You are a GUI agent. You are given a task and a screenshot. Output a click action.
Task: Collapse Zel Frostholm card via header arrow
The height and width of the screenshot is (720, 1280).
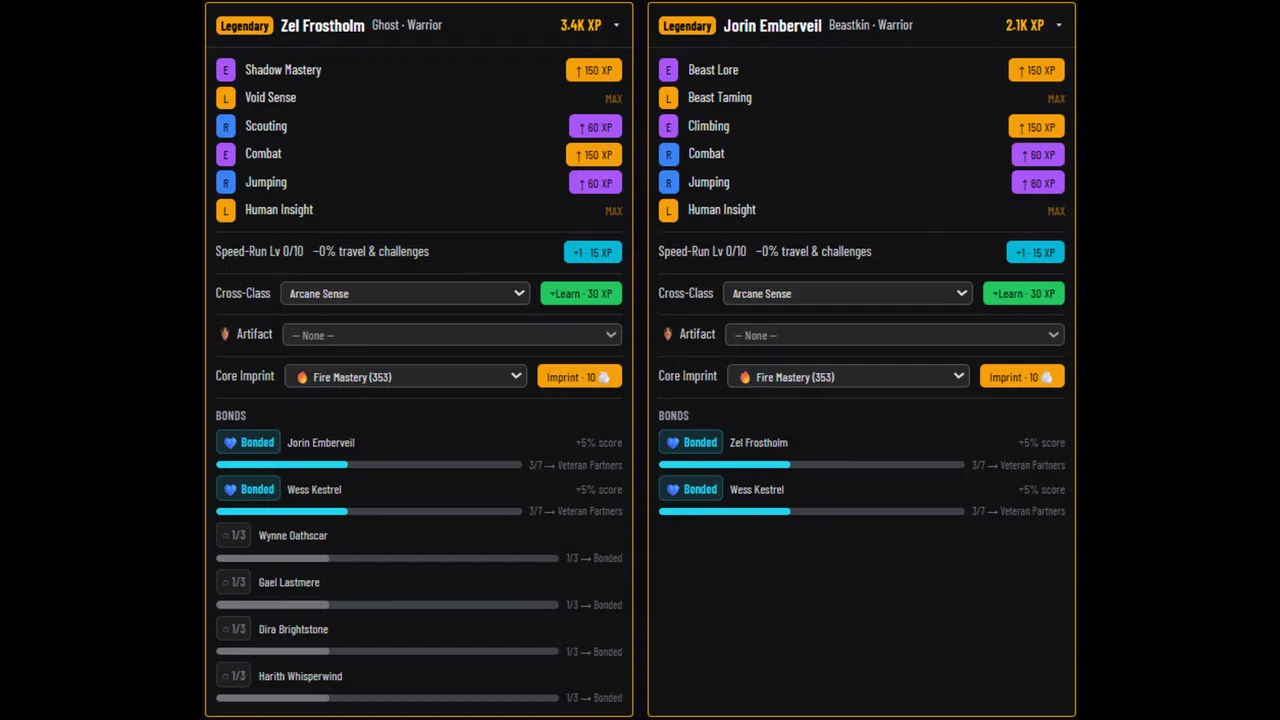coord(616,25)
